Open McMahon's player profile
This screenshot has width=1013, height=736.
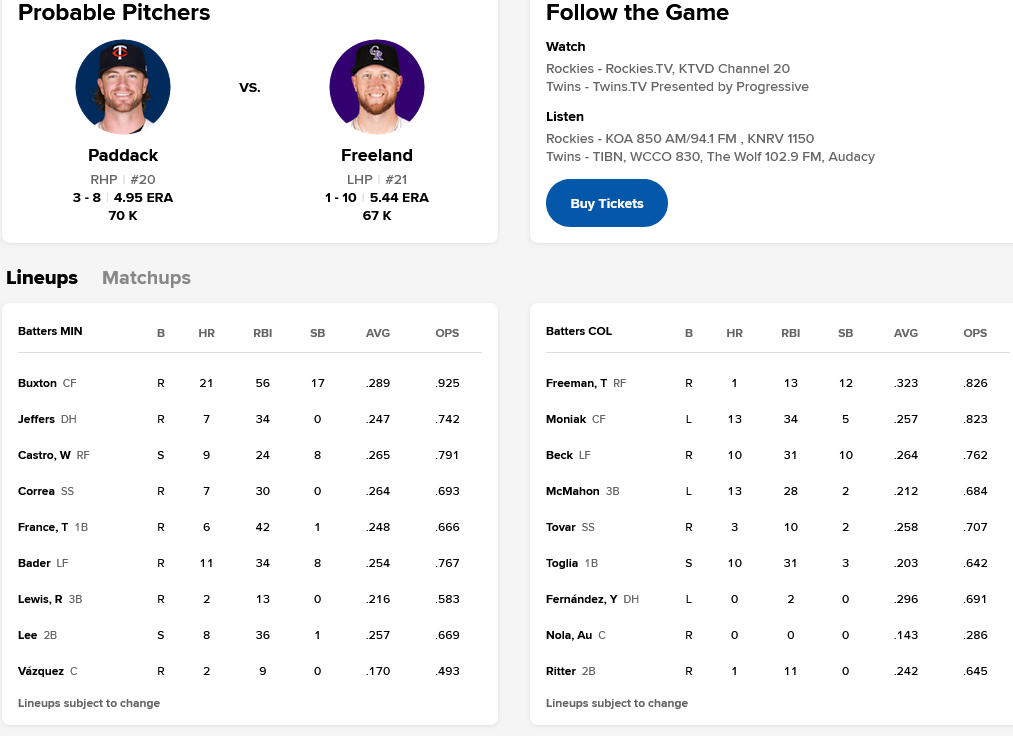573,491
